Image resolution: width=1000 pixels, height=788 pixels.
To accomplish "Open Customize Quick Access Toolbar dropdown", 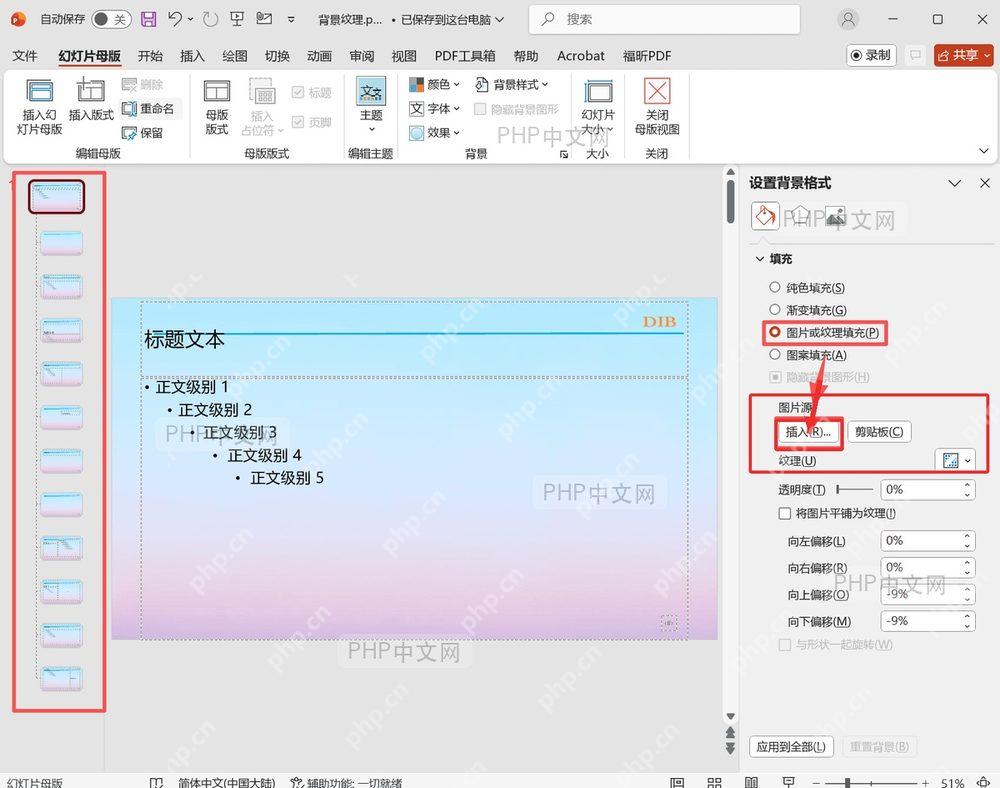I will tap(291, 20).
